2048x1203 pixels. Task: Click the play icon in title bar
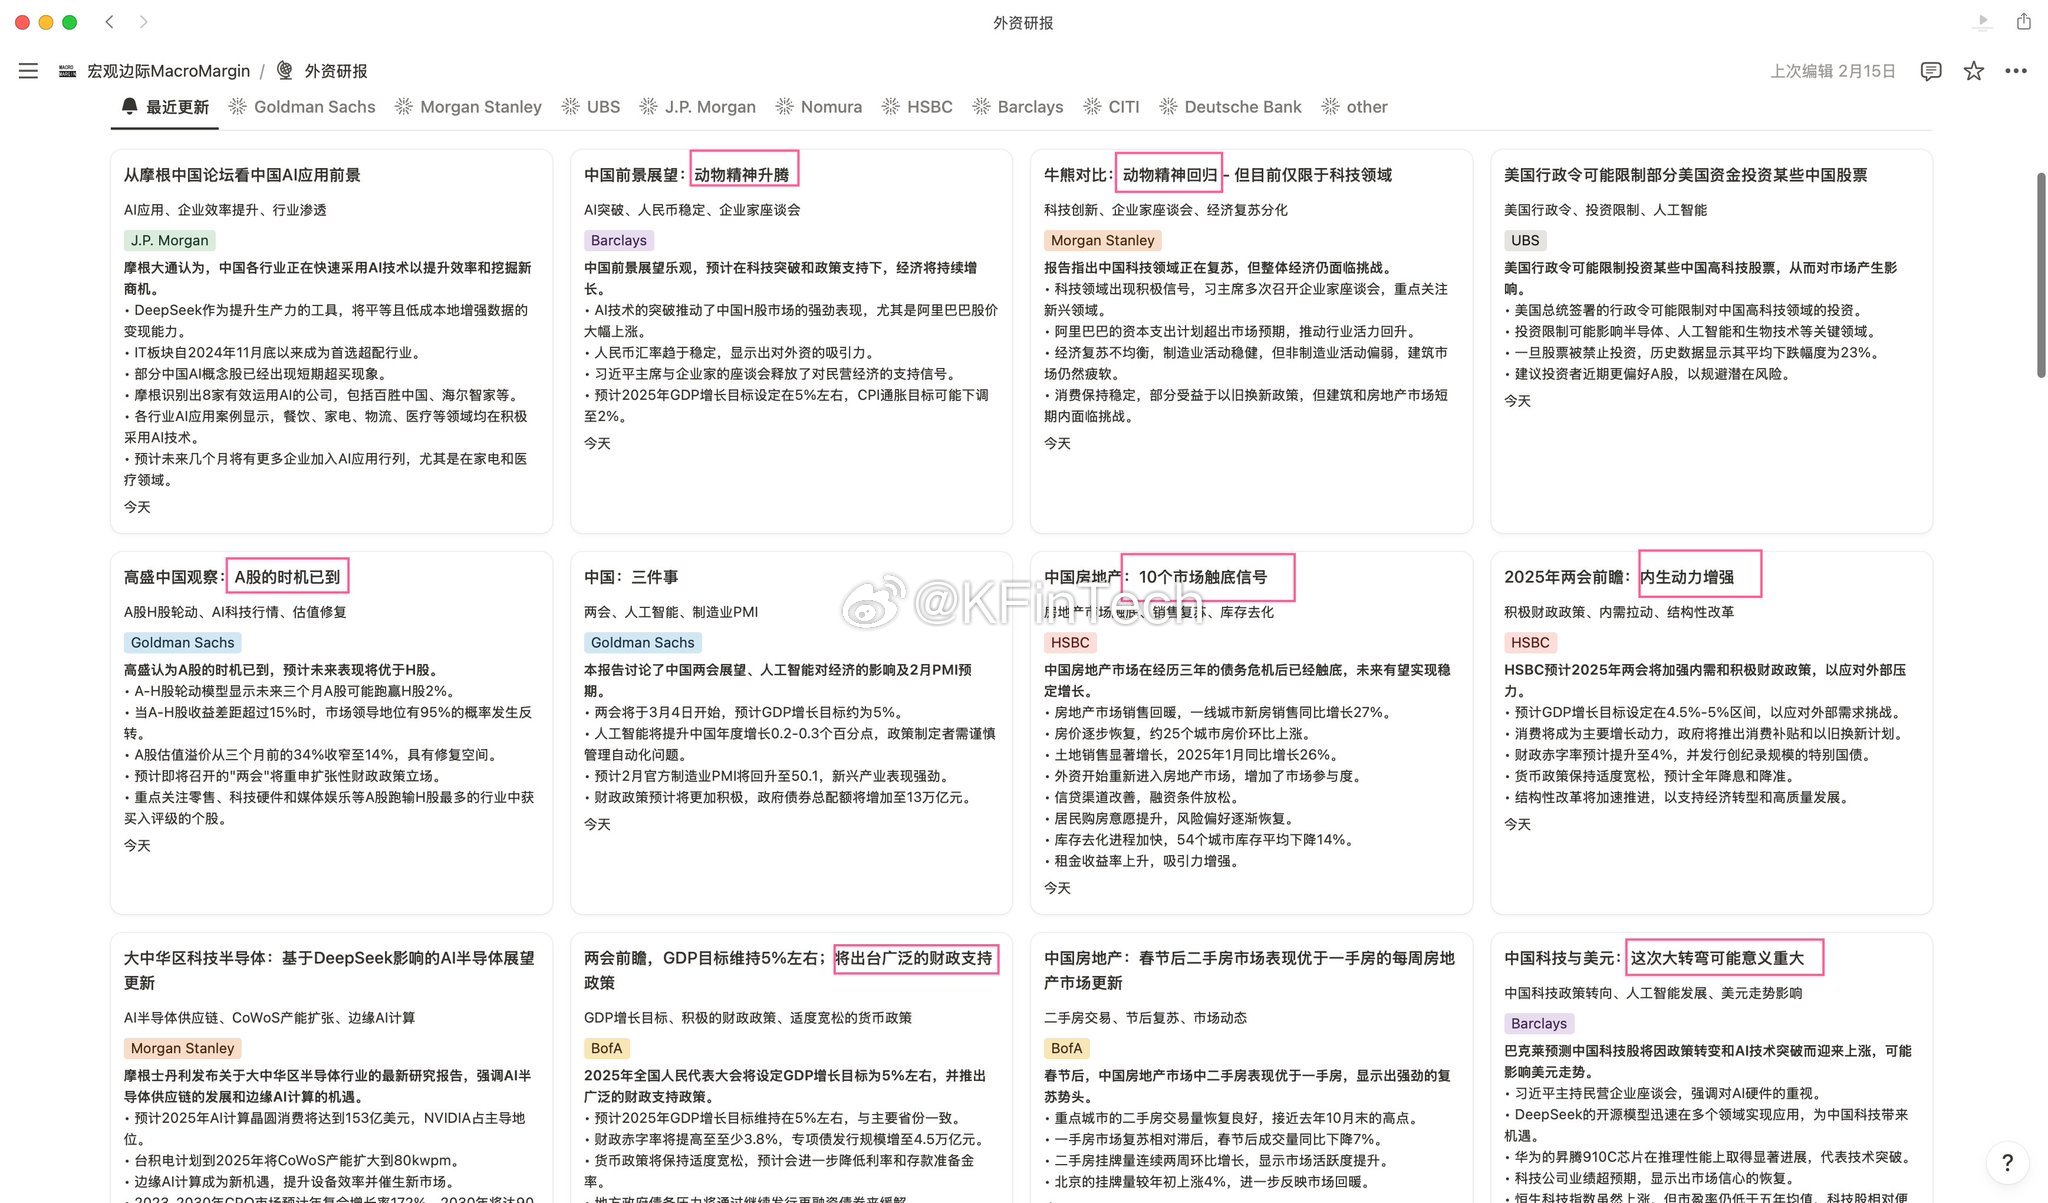(x=1983, y=21)
